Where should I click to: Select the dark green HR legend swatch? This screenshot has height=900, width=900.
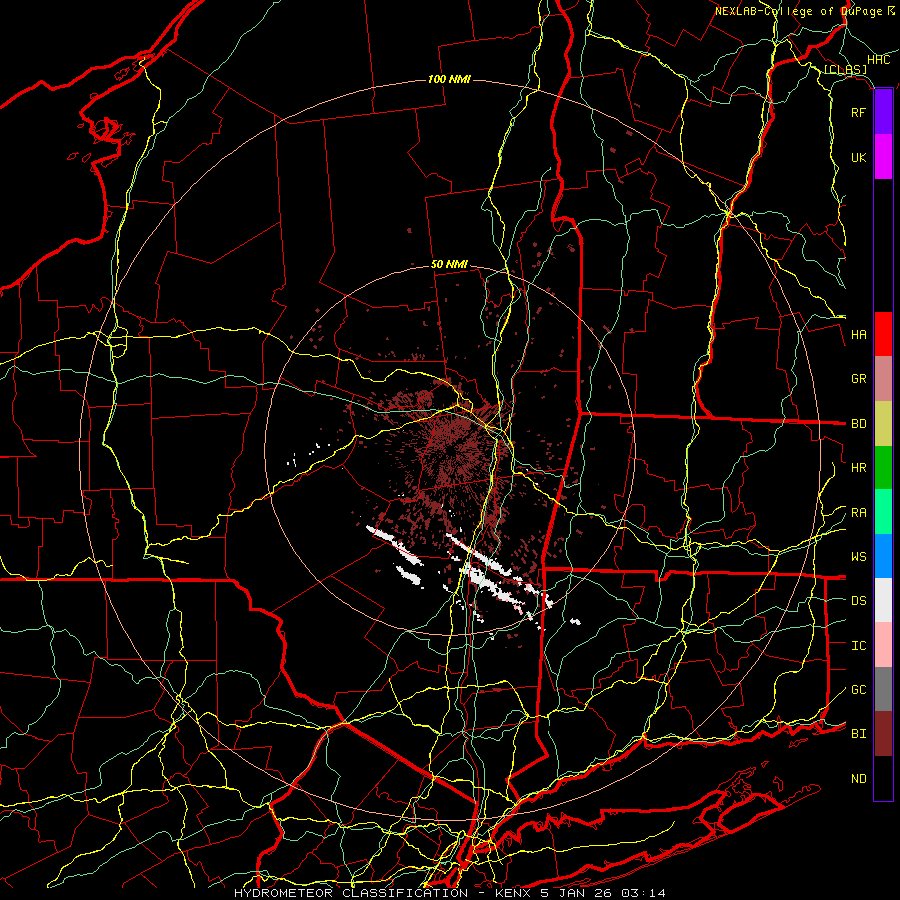pyautogui.click(x=883, y=468)
